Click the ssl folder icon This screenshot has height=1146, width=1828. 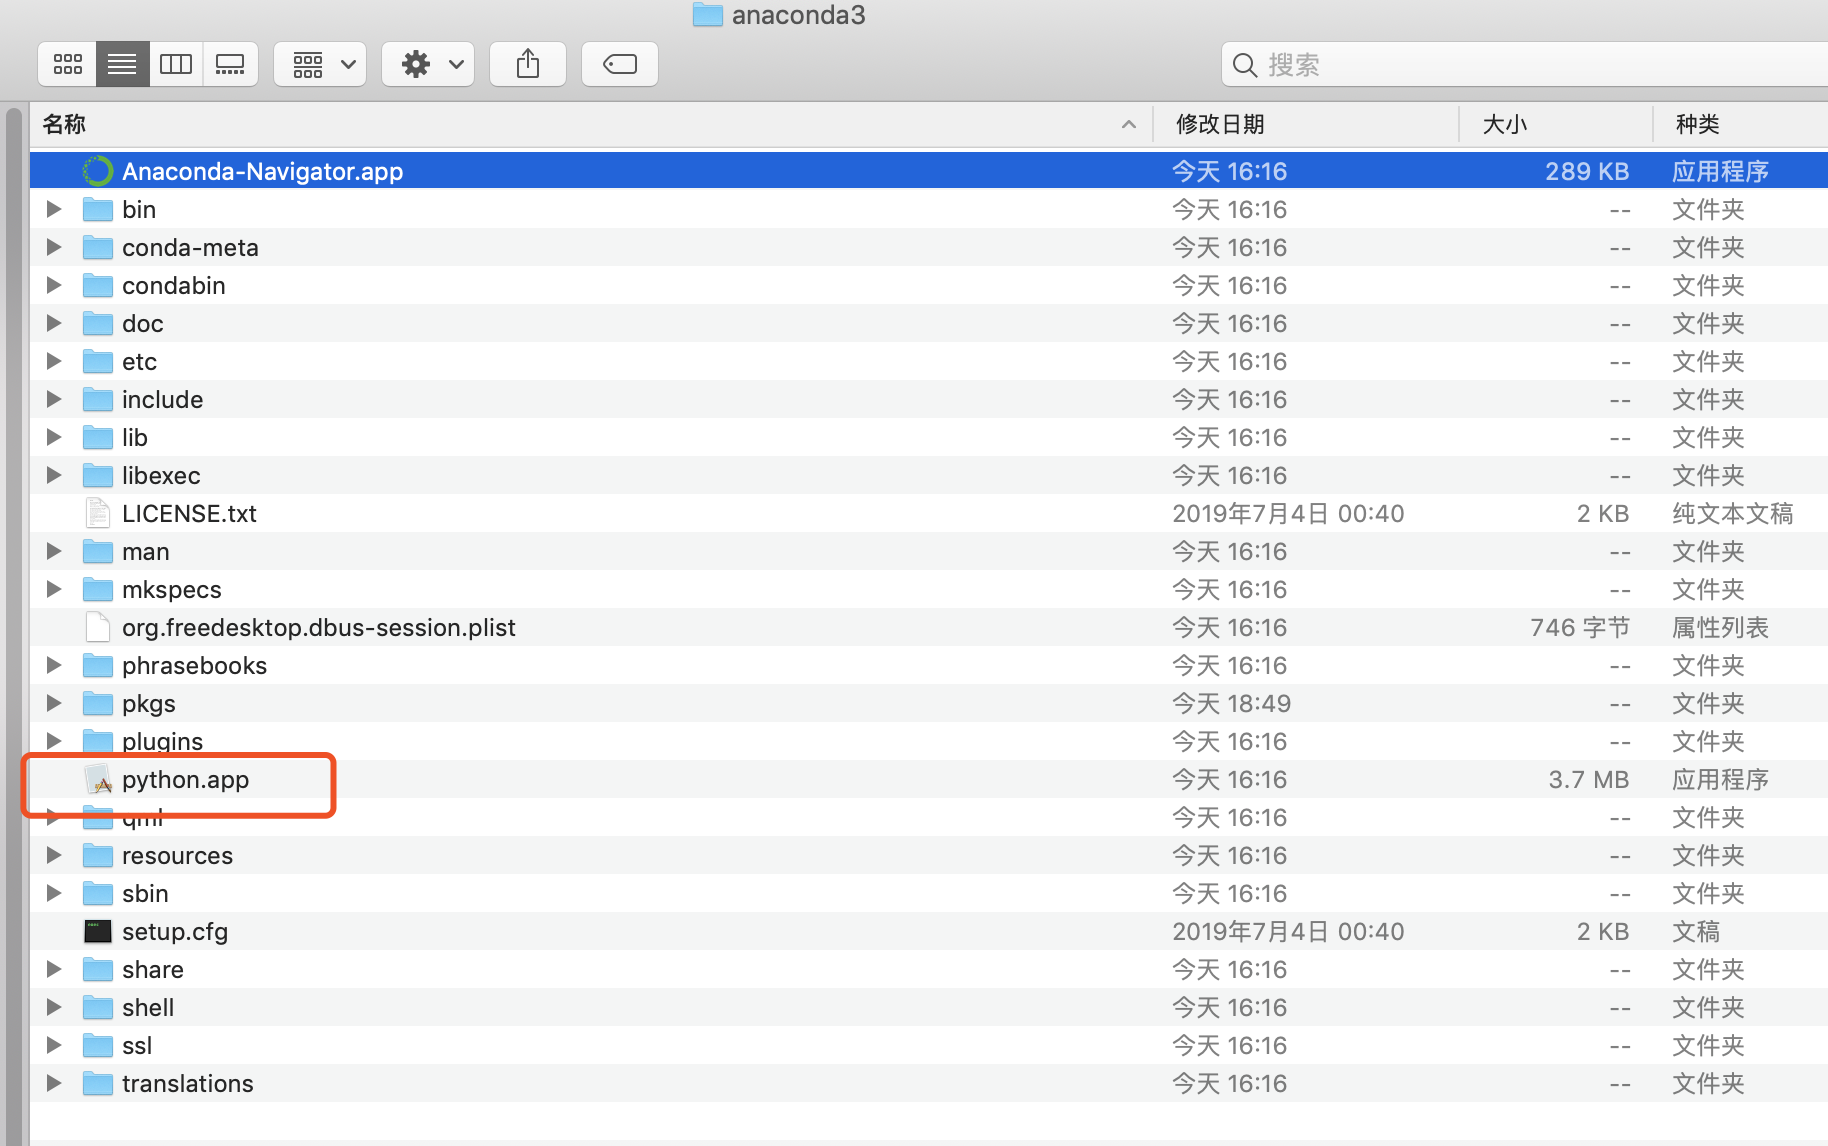click(x=97, y=1045)
